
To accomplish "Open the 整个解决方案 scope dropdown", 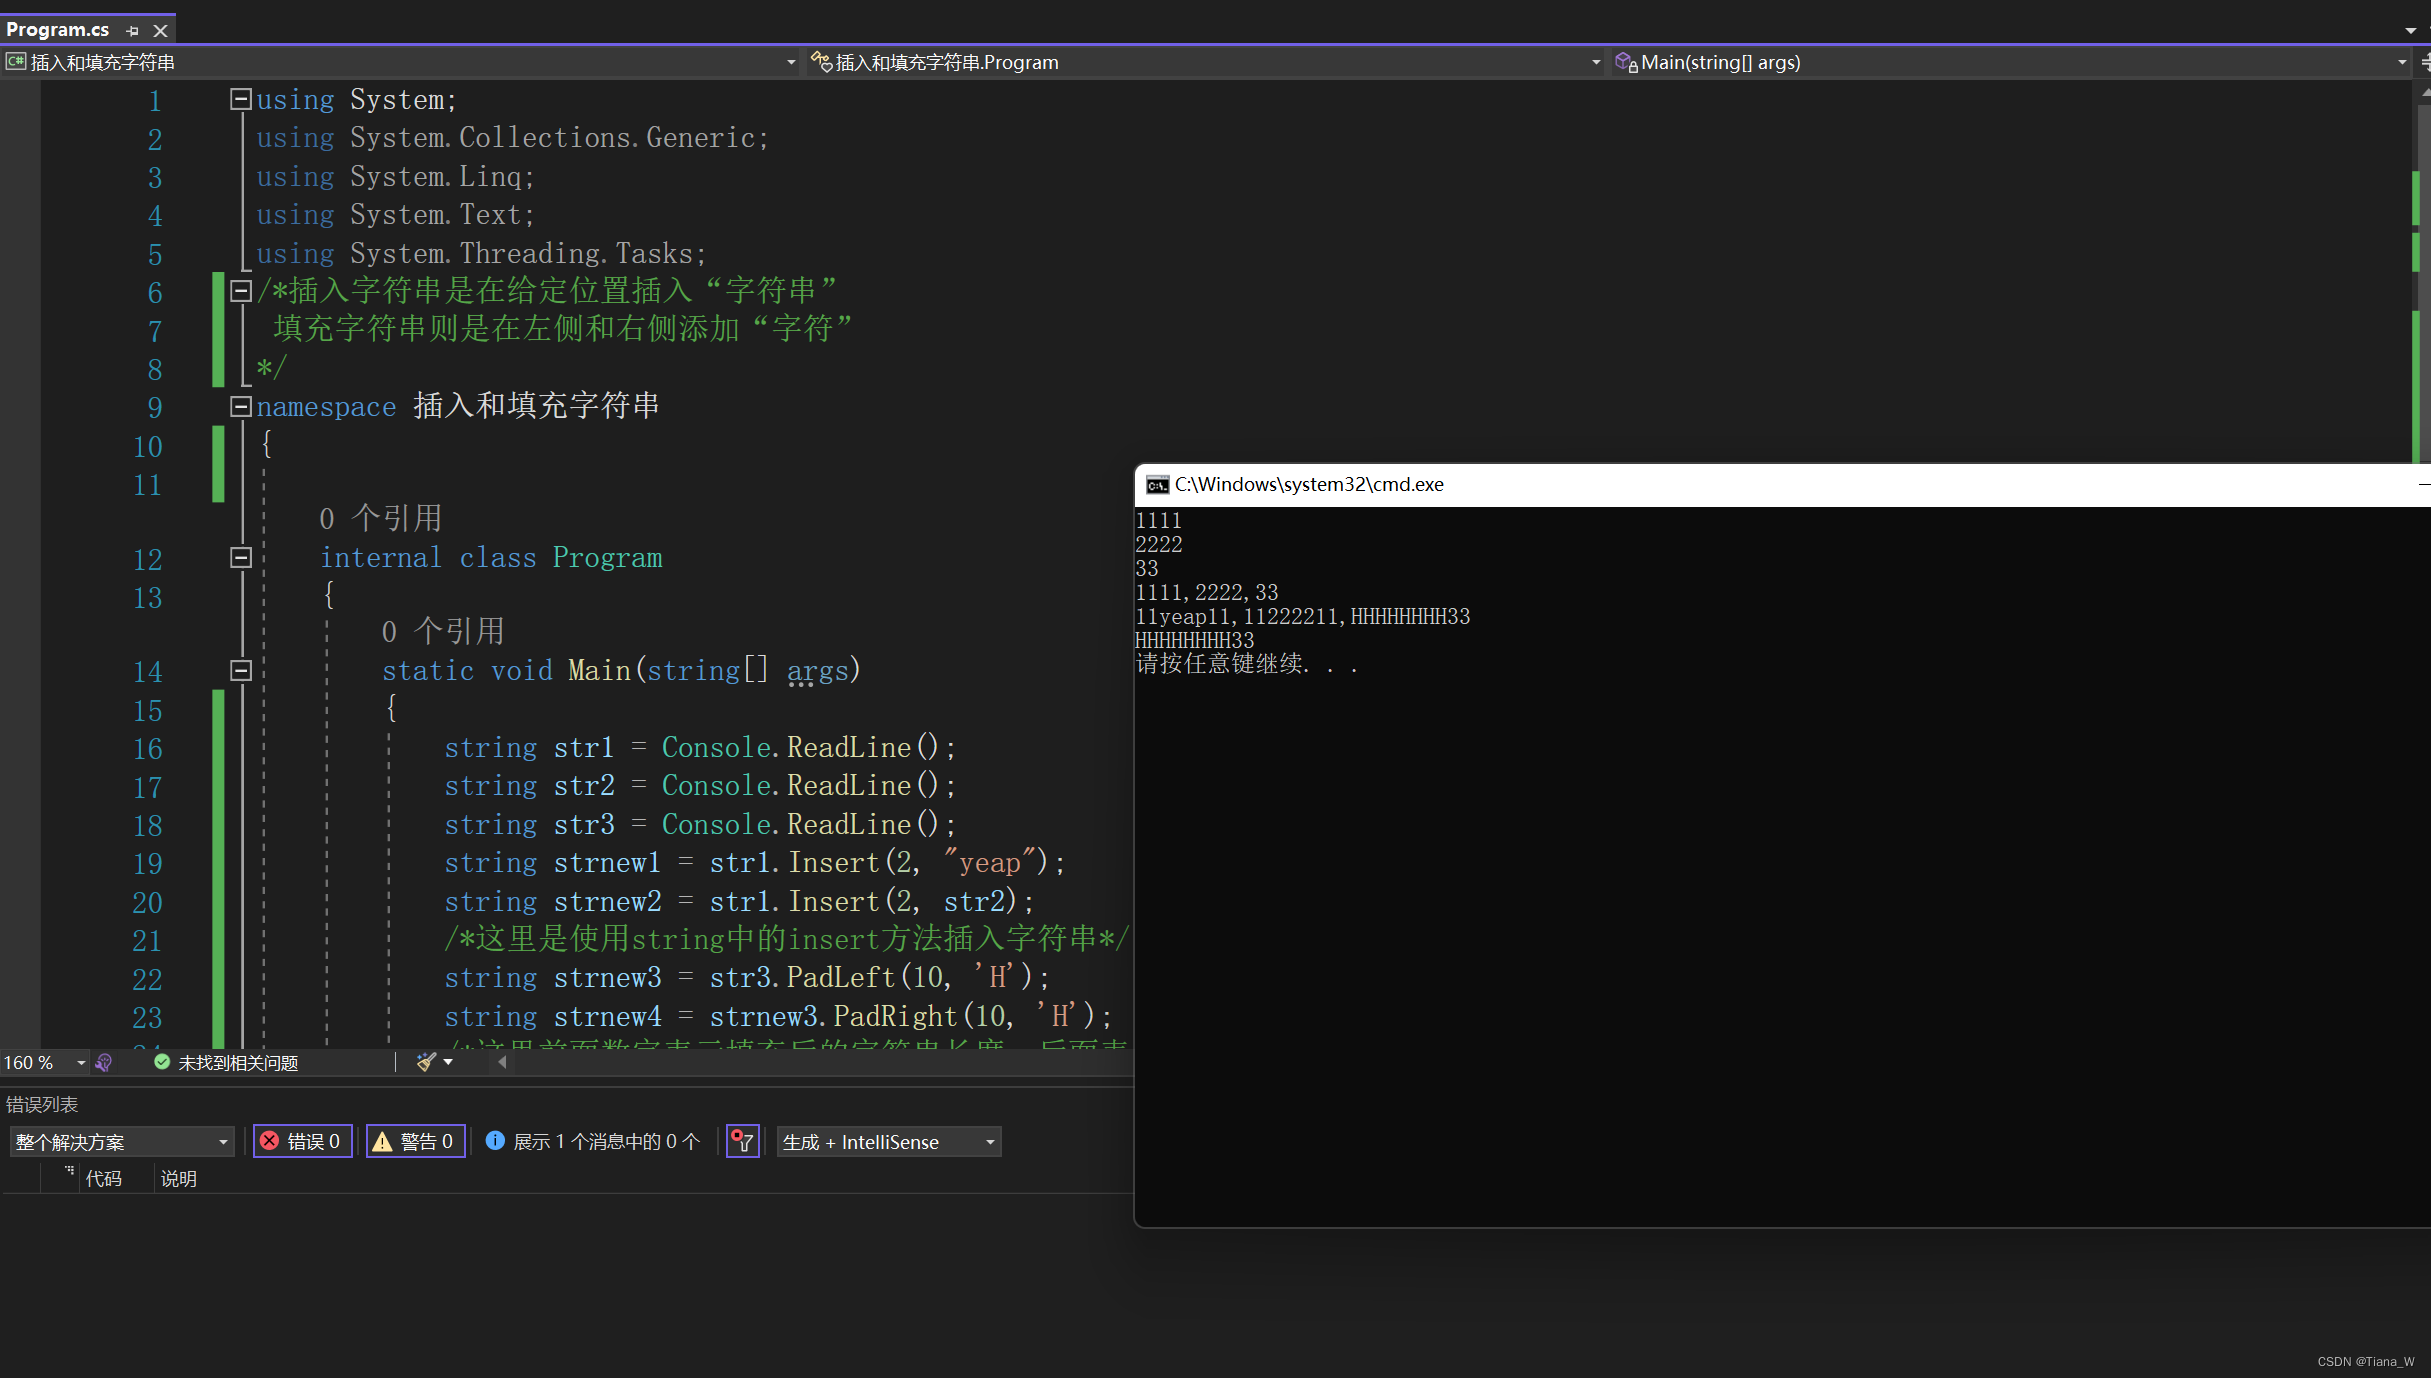I will [x=120, y=1141].
